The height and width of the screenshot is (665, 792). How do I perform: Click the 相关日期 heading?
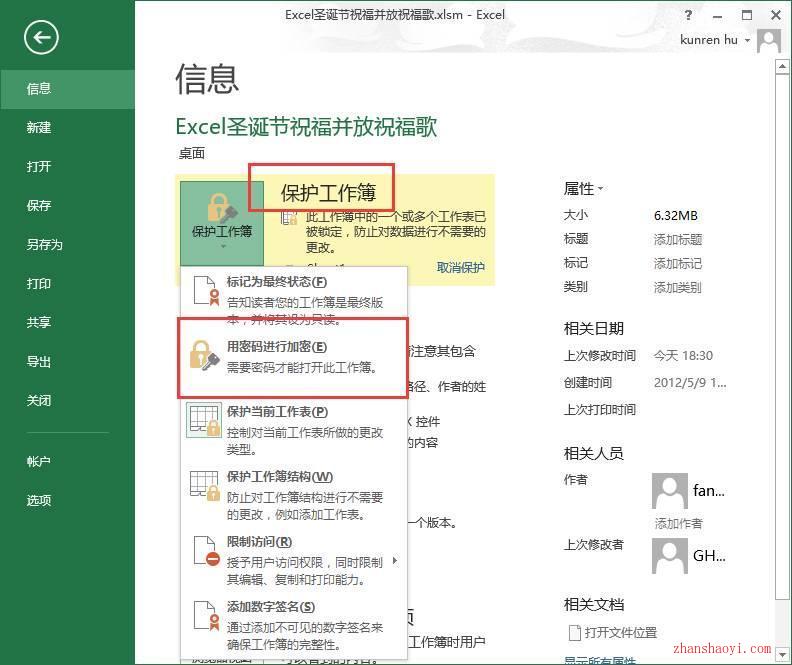click(x=593, y=329)
